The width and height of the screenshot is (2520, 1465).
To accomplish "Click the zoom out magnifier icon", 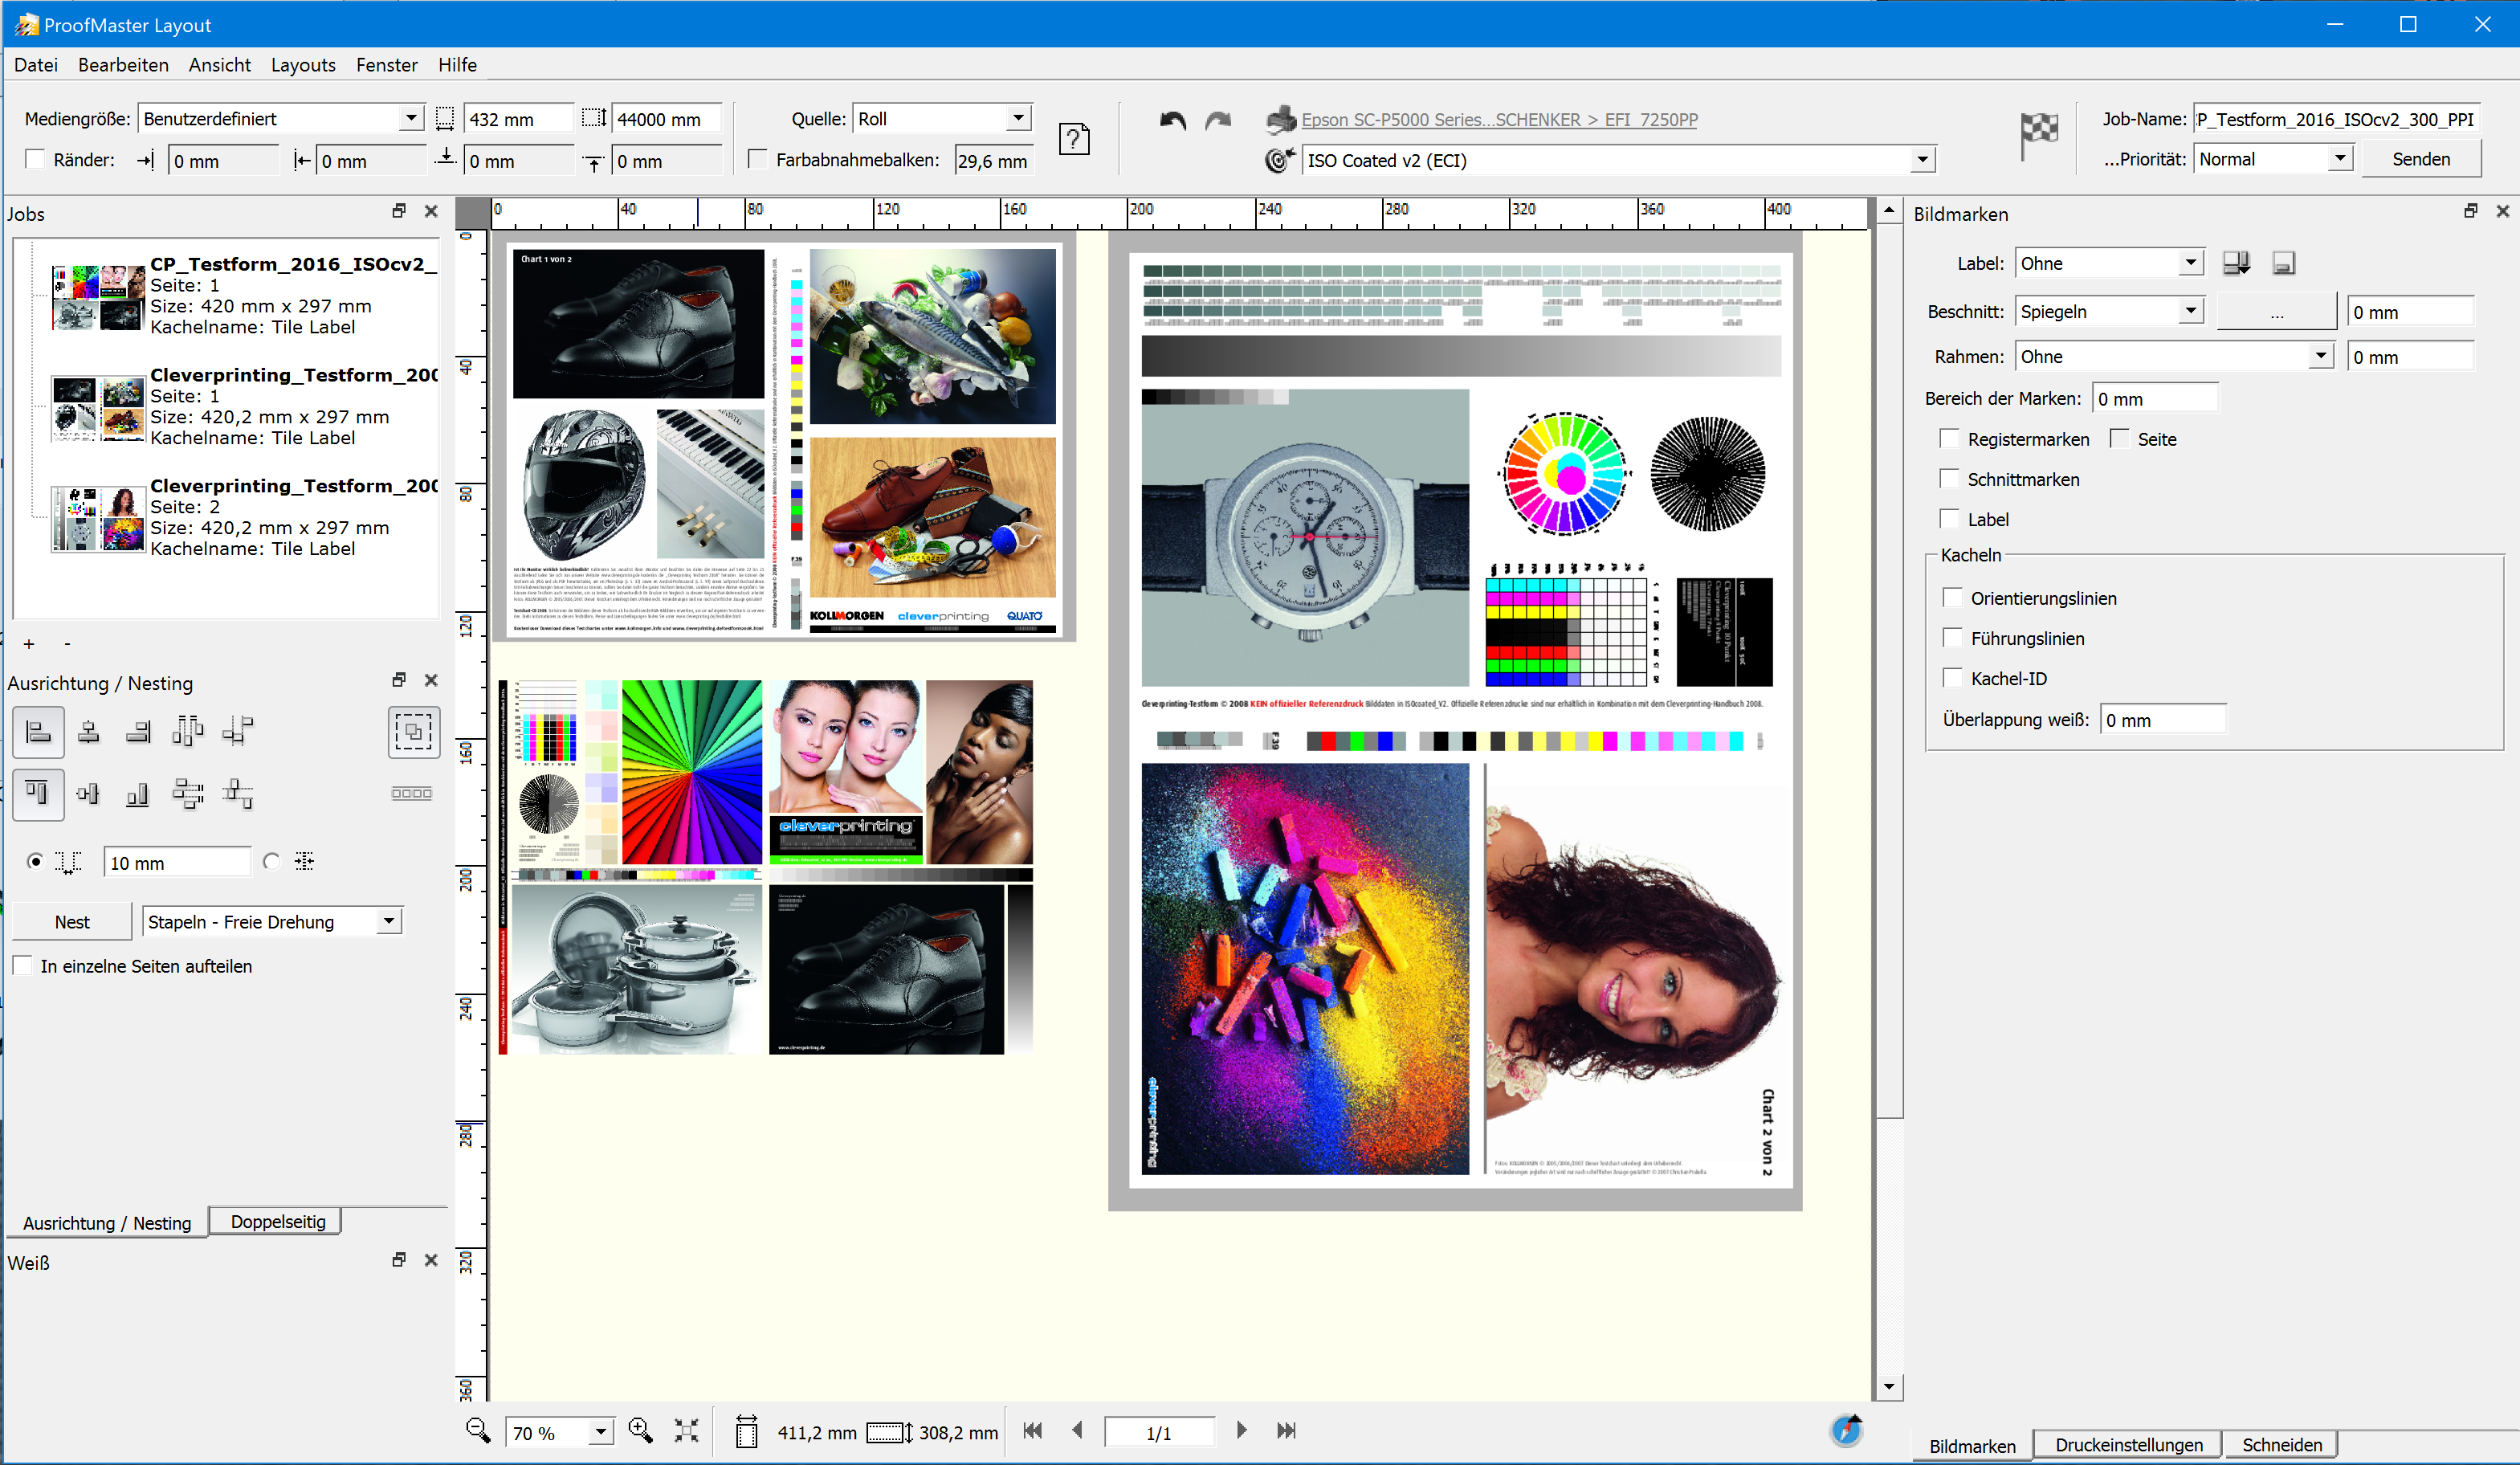I will [478, 1431].
